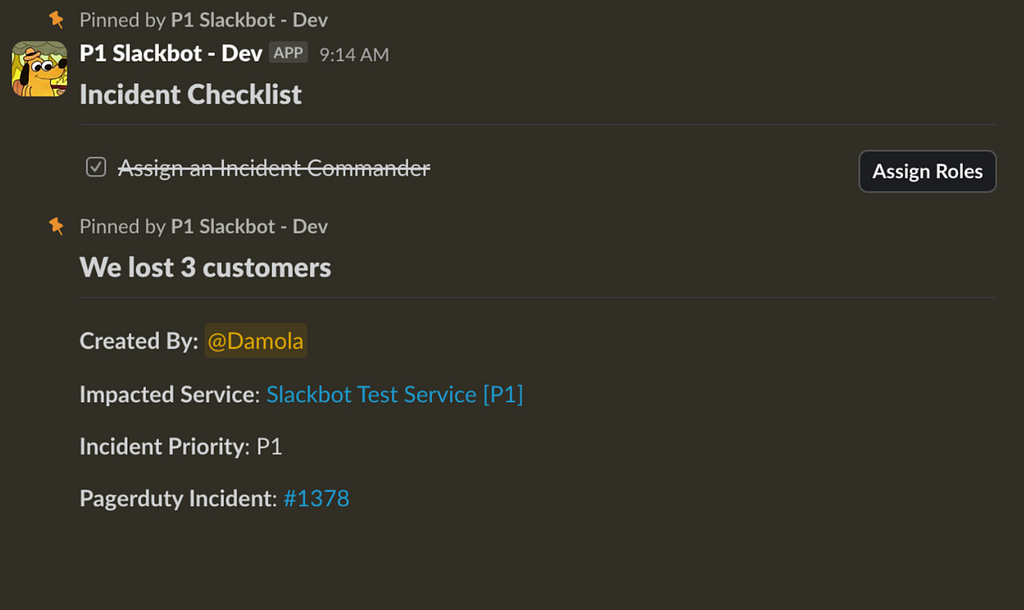
Task: Click the pin icon above We lost 3 customers
Action: click(57, 226)
